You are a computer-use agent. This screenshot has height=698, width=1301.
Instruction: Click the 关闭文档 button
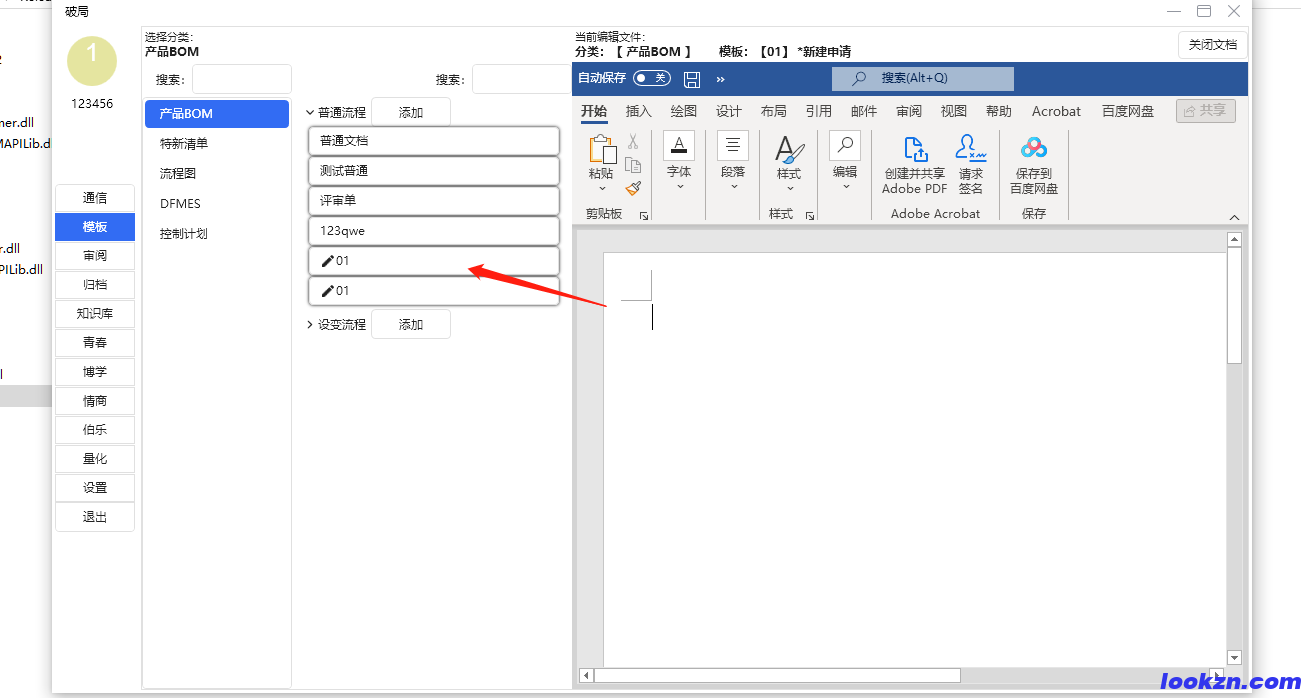click(x=1212, y=45)
